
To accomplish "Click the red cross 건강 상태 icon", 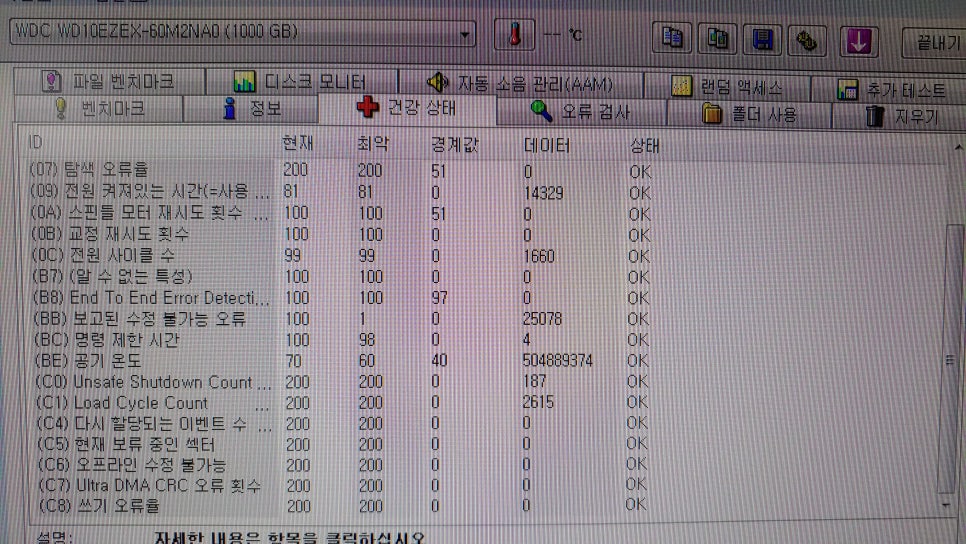I will [x=368, y=107].
